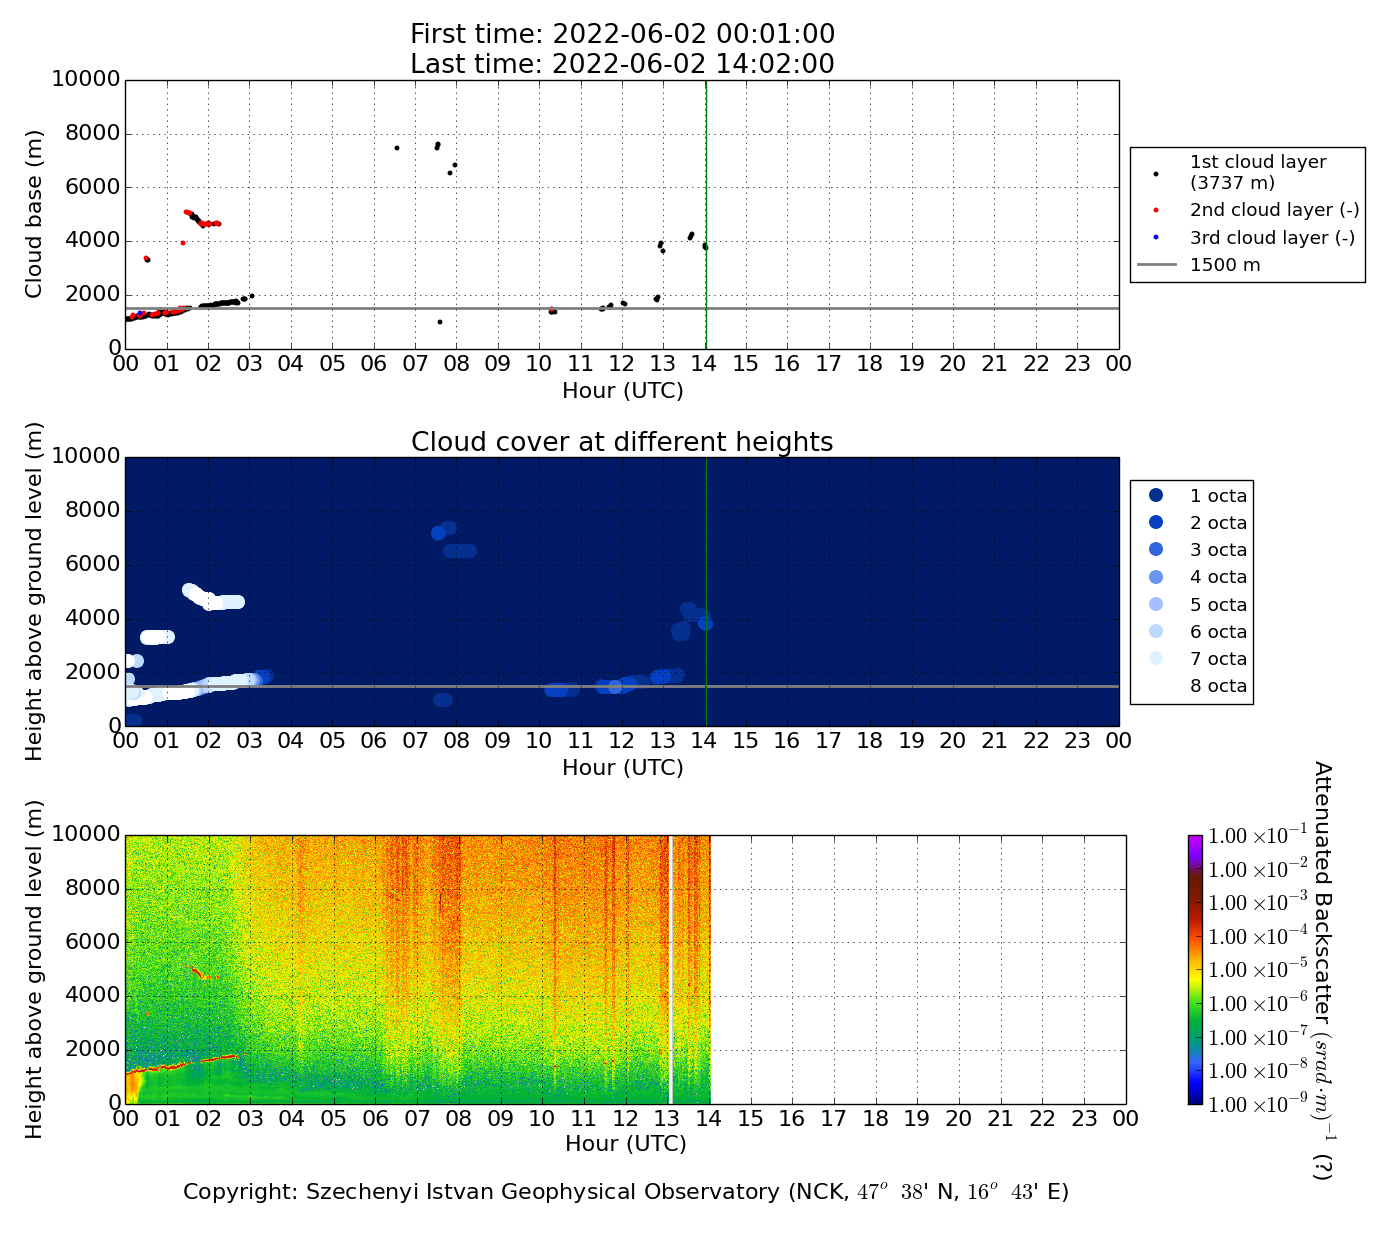
Task: Click the colorbar tick label 1.00×10⁻⁷
Action: [x=1259, y=1037]
